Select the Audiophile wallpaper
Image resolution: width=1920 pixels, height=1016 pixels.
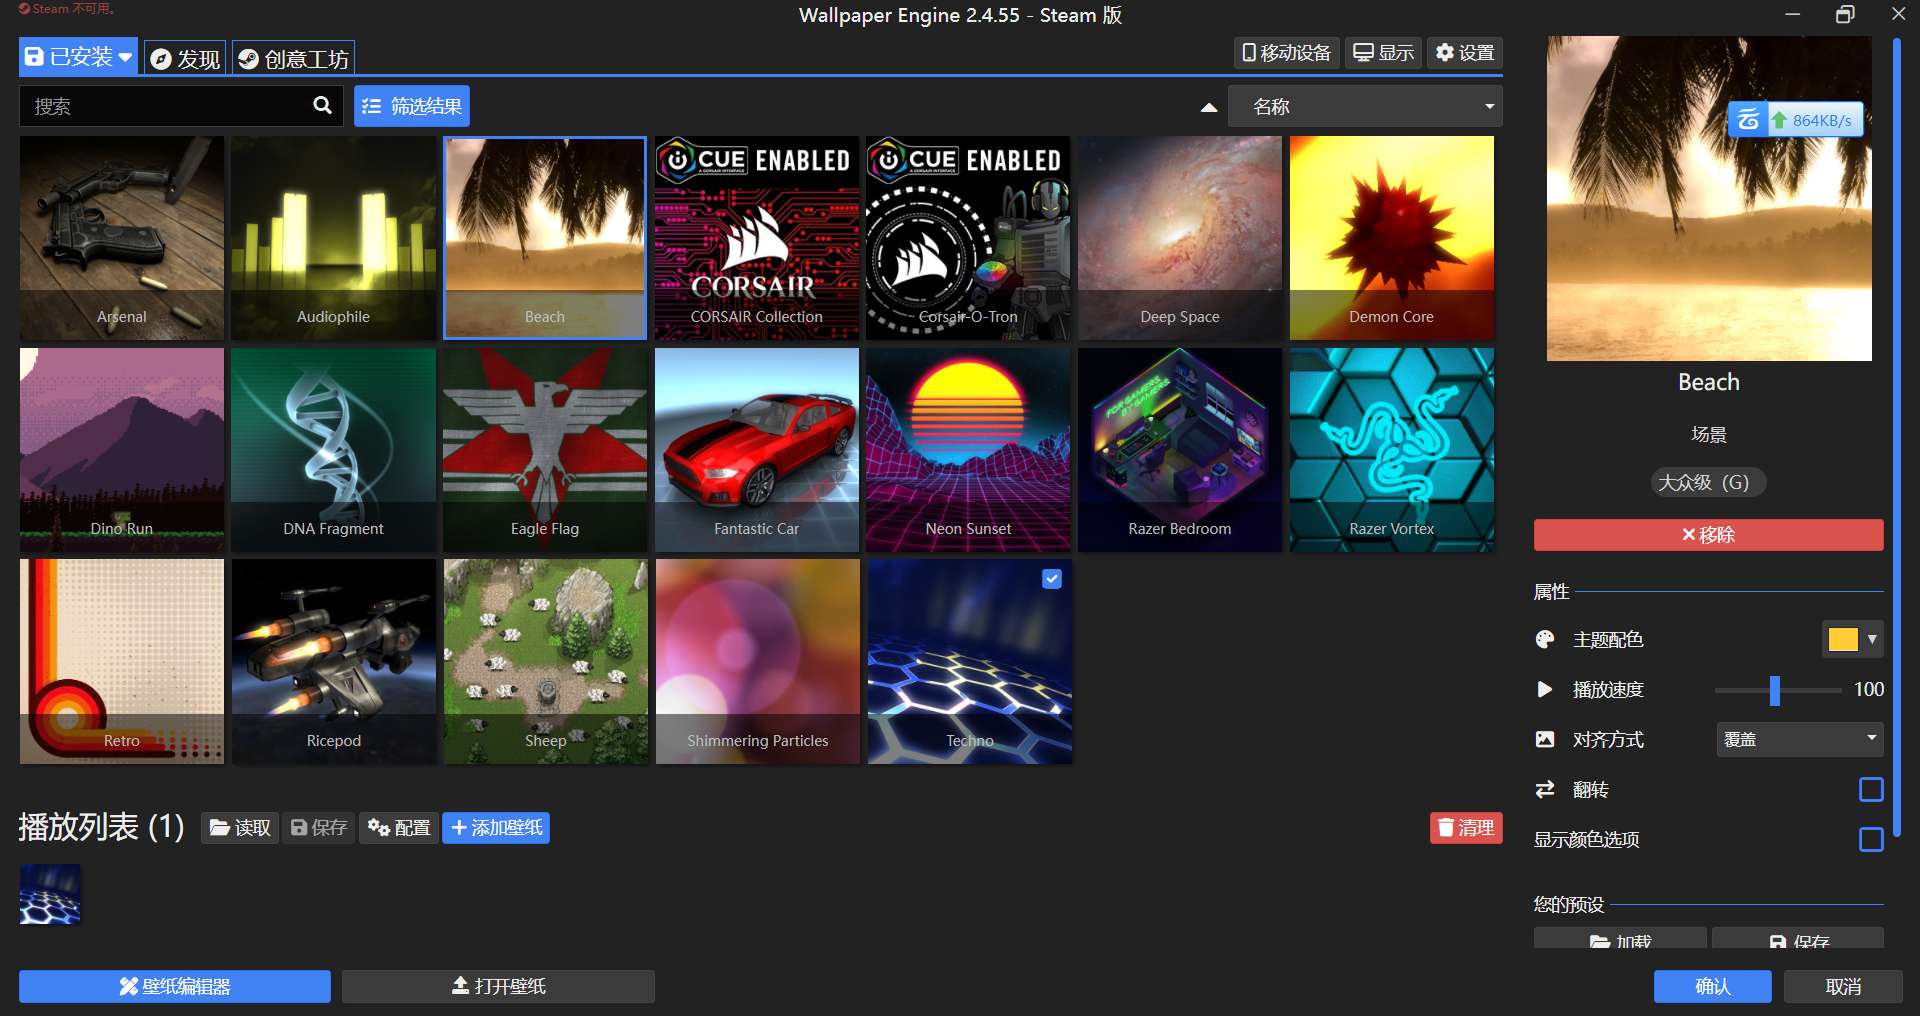pyautogui.click(x=333, y=238)
